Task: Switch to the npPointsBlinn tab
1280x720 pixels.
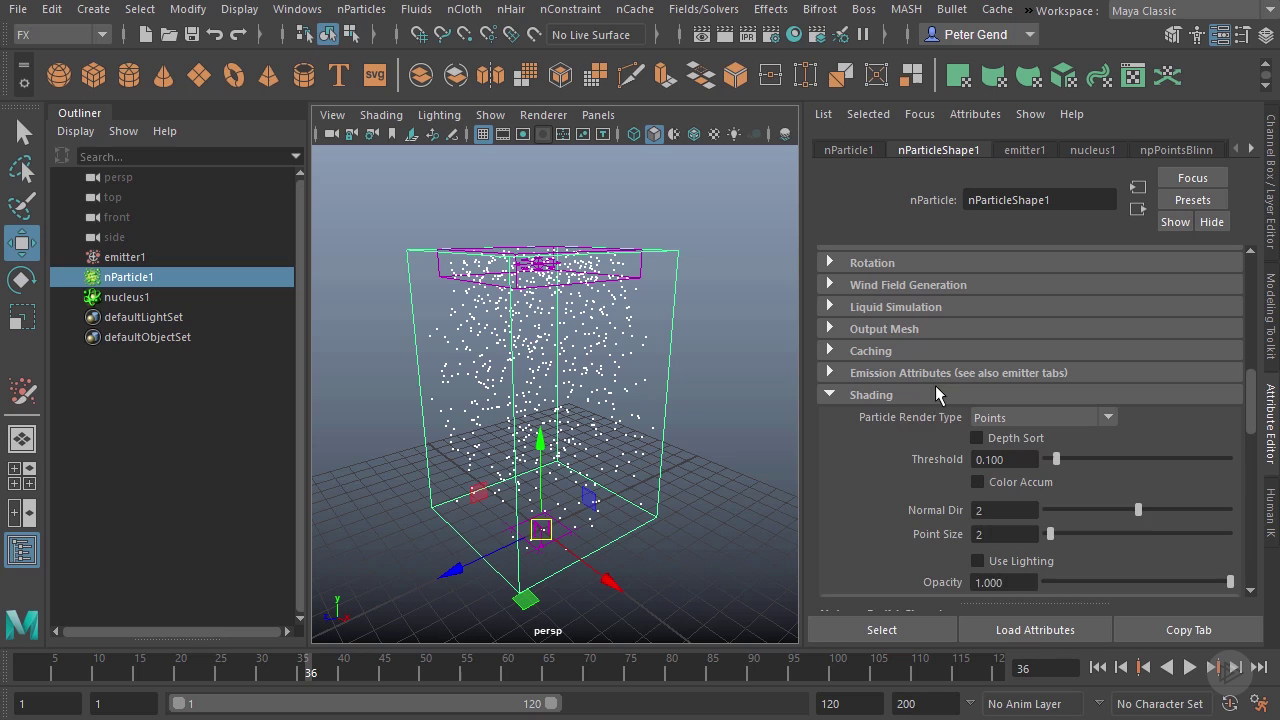Action: tap(1176, 150)
